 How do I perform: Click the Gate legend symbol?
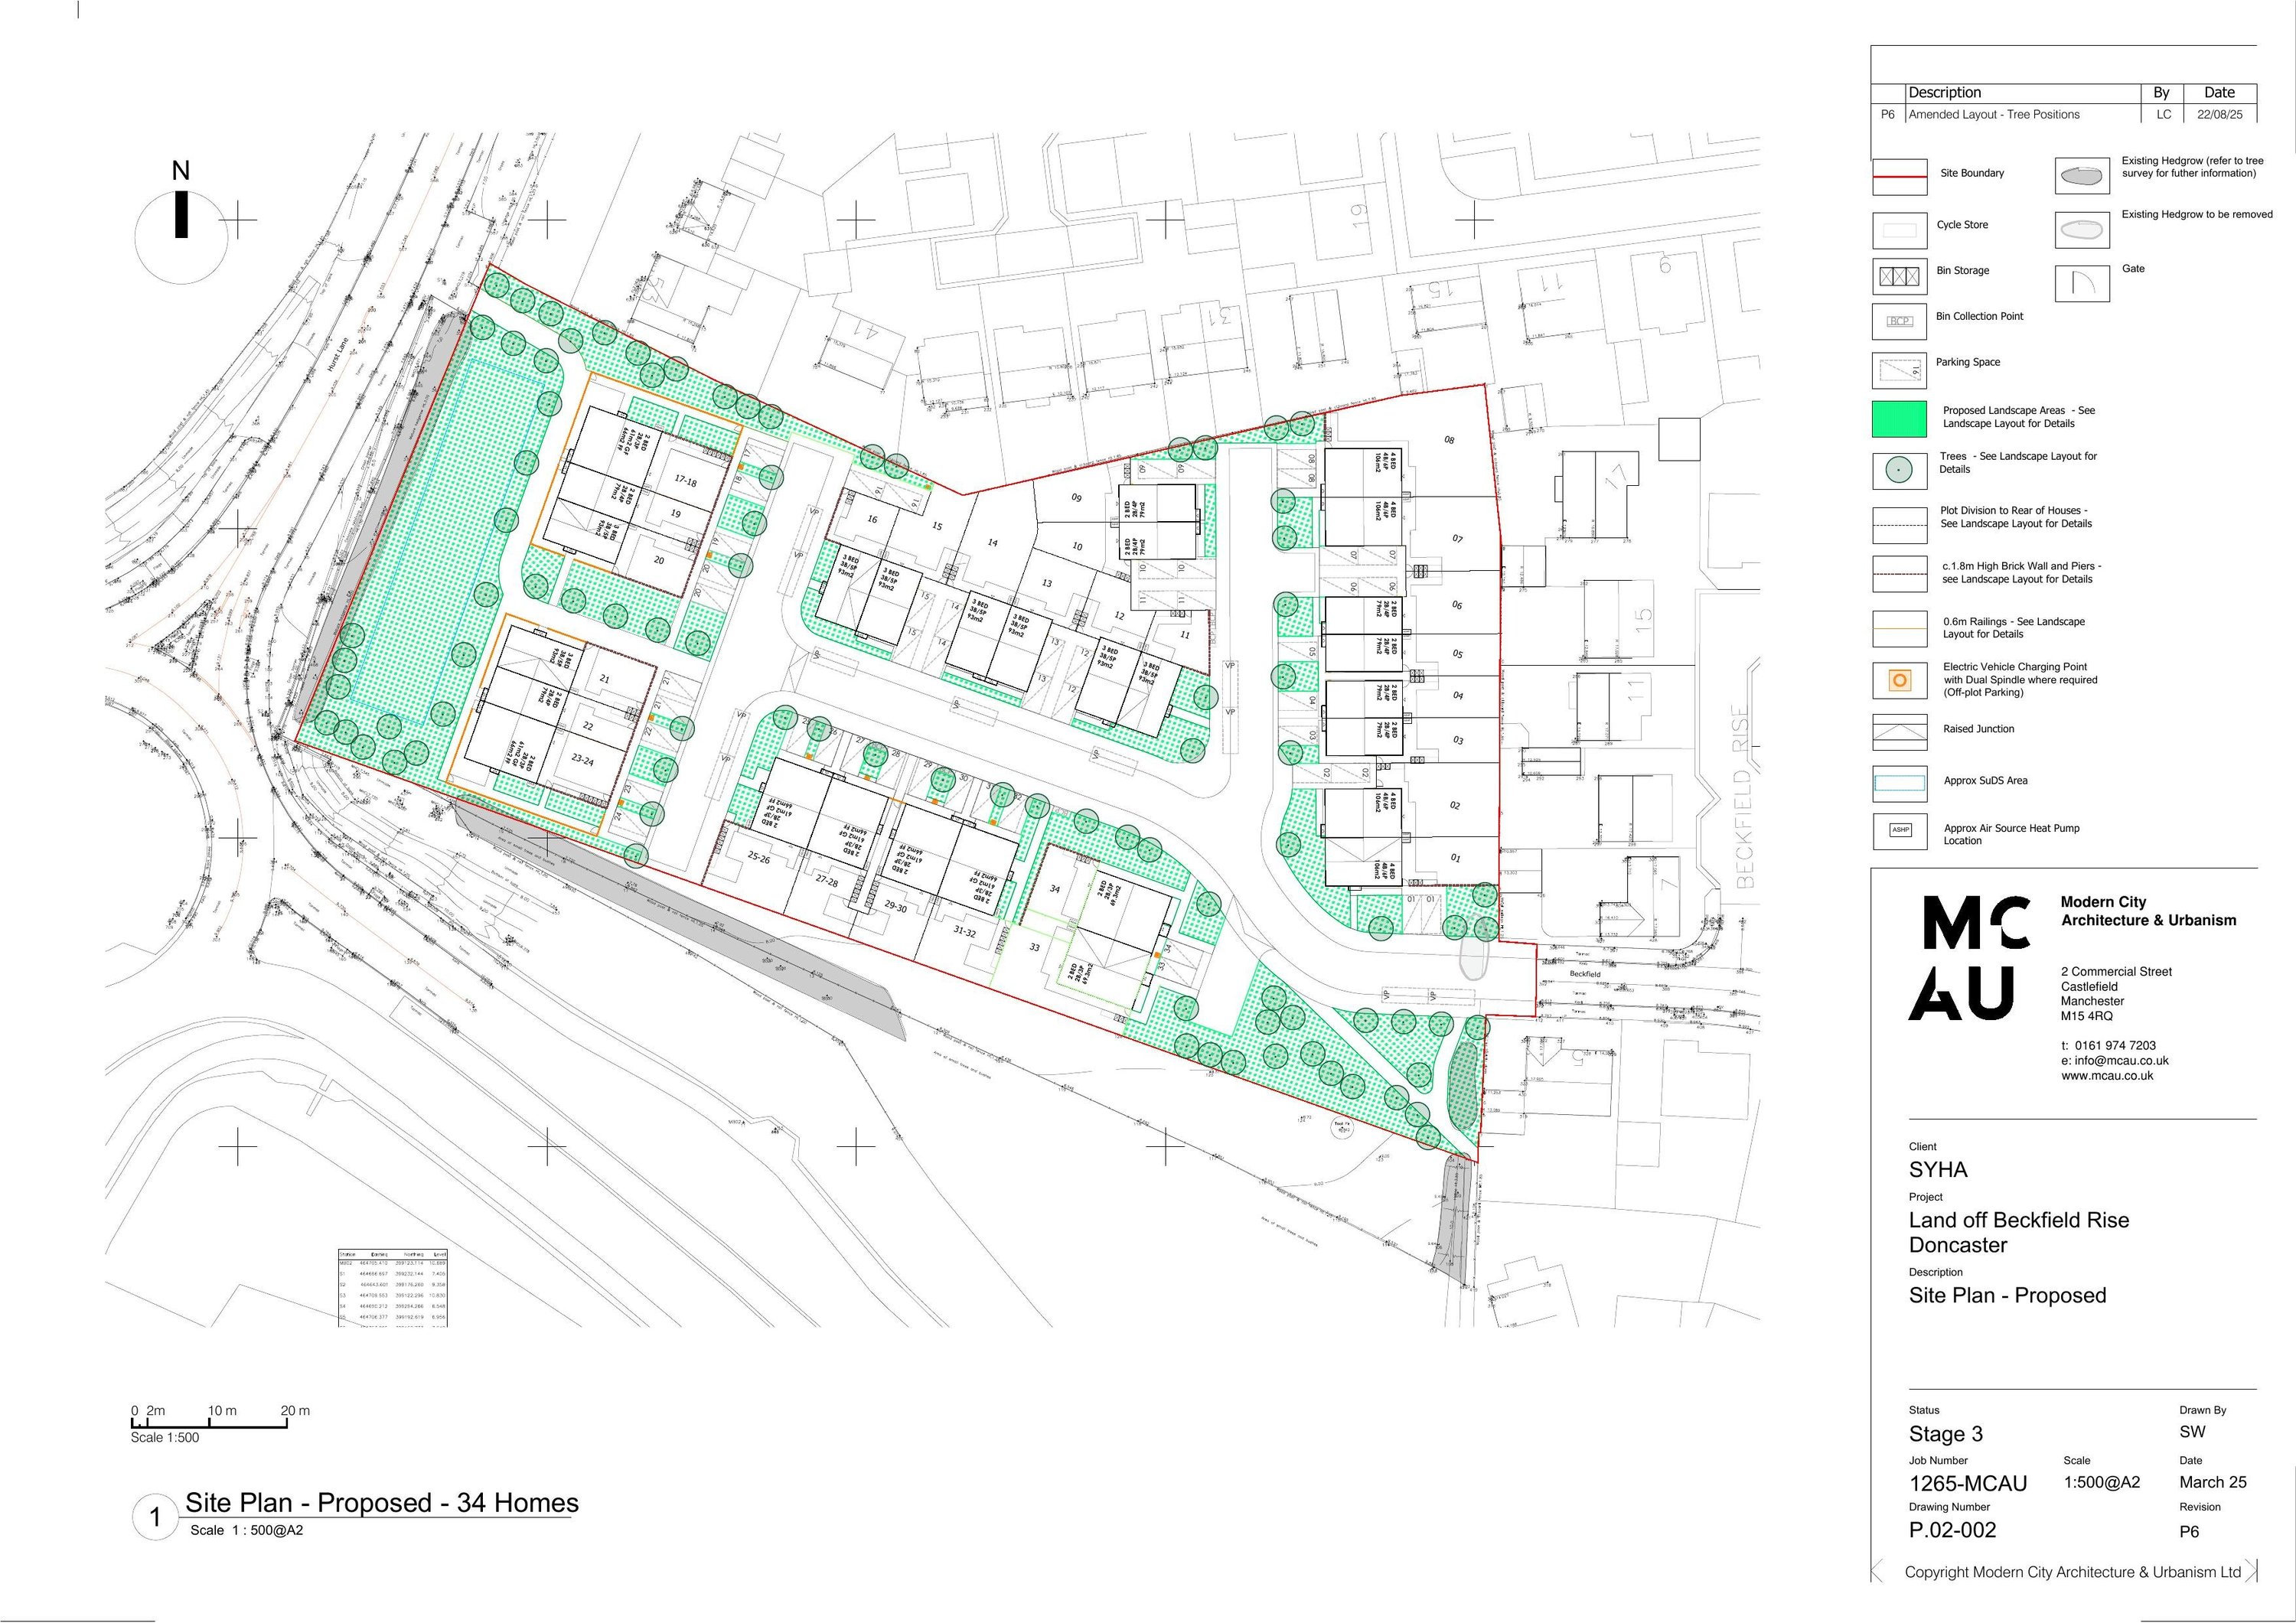2082,283
